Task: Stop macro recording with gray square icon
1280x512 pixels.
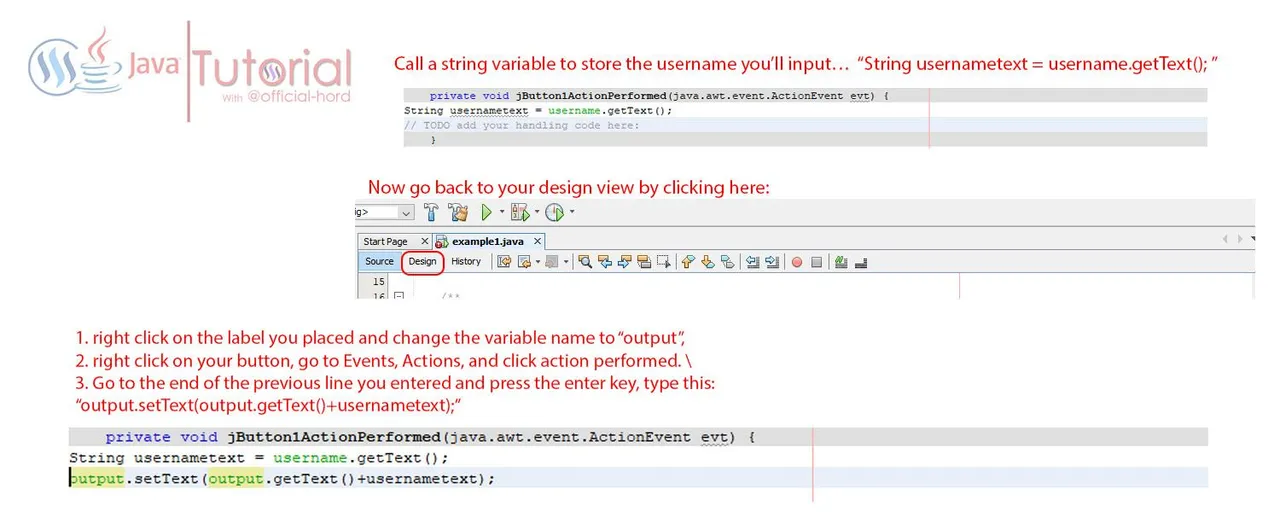Action: 816,262
